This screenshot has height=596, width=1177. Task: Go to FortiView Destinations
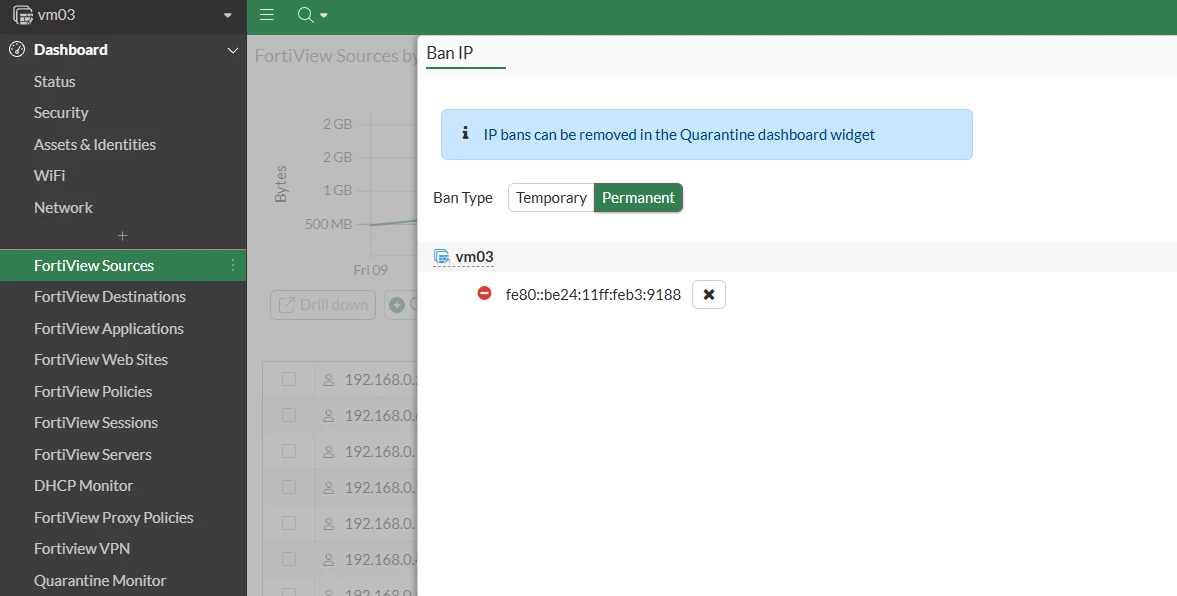pos(110,296)
